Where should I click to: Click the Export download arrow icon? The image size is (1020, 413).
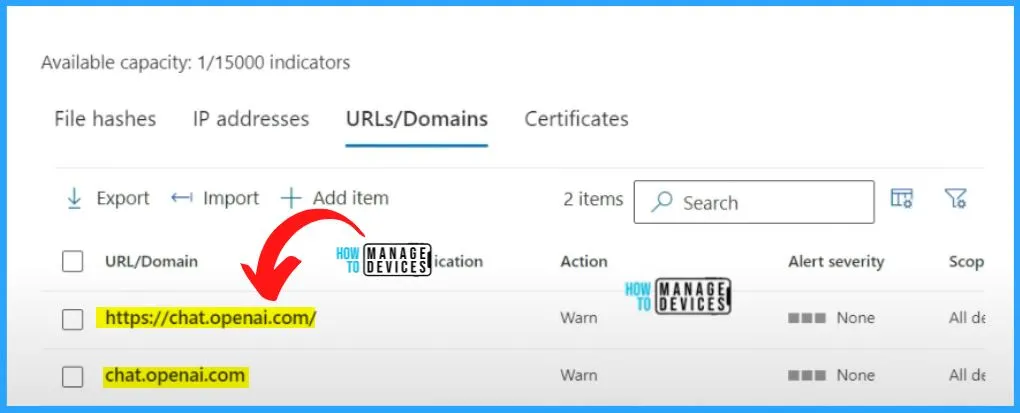click(x=75, y=198)
